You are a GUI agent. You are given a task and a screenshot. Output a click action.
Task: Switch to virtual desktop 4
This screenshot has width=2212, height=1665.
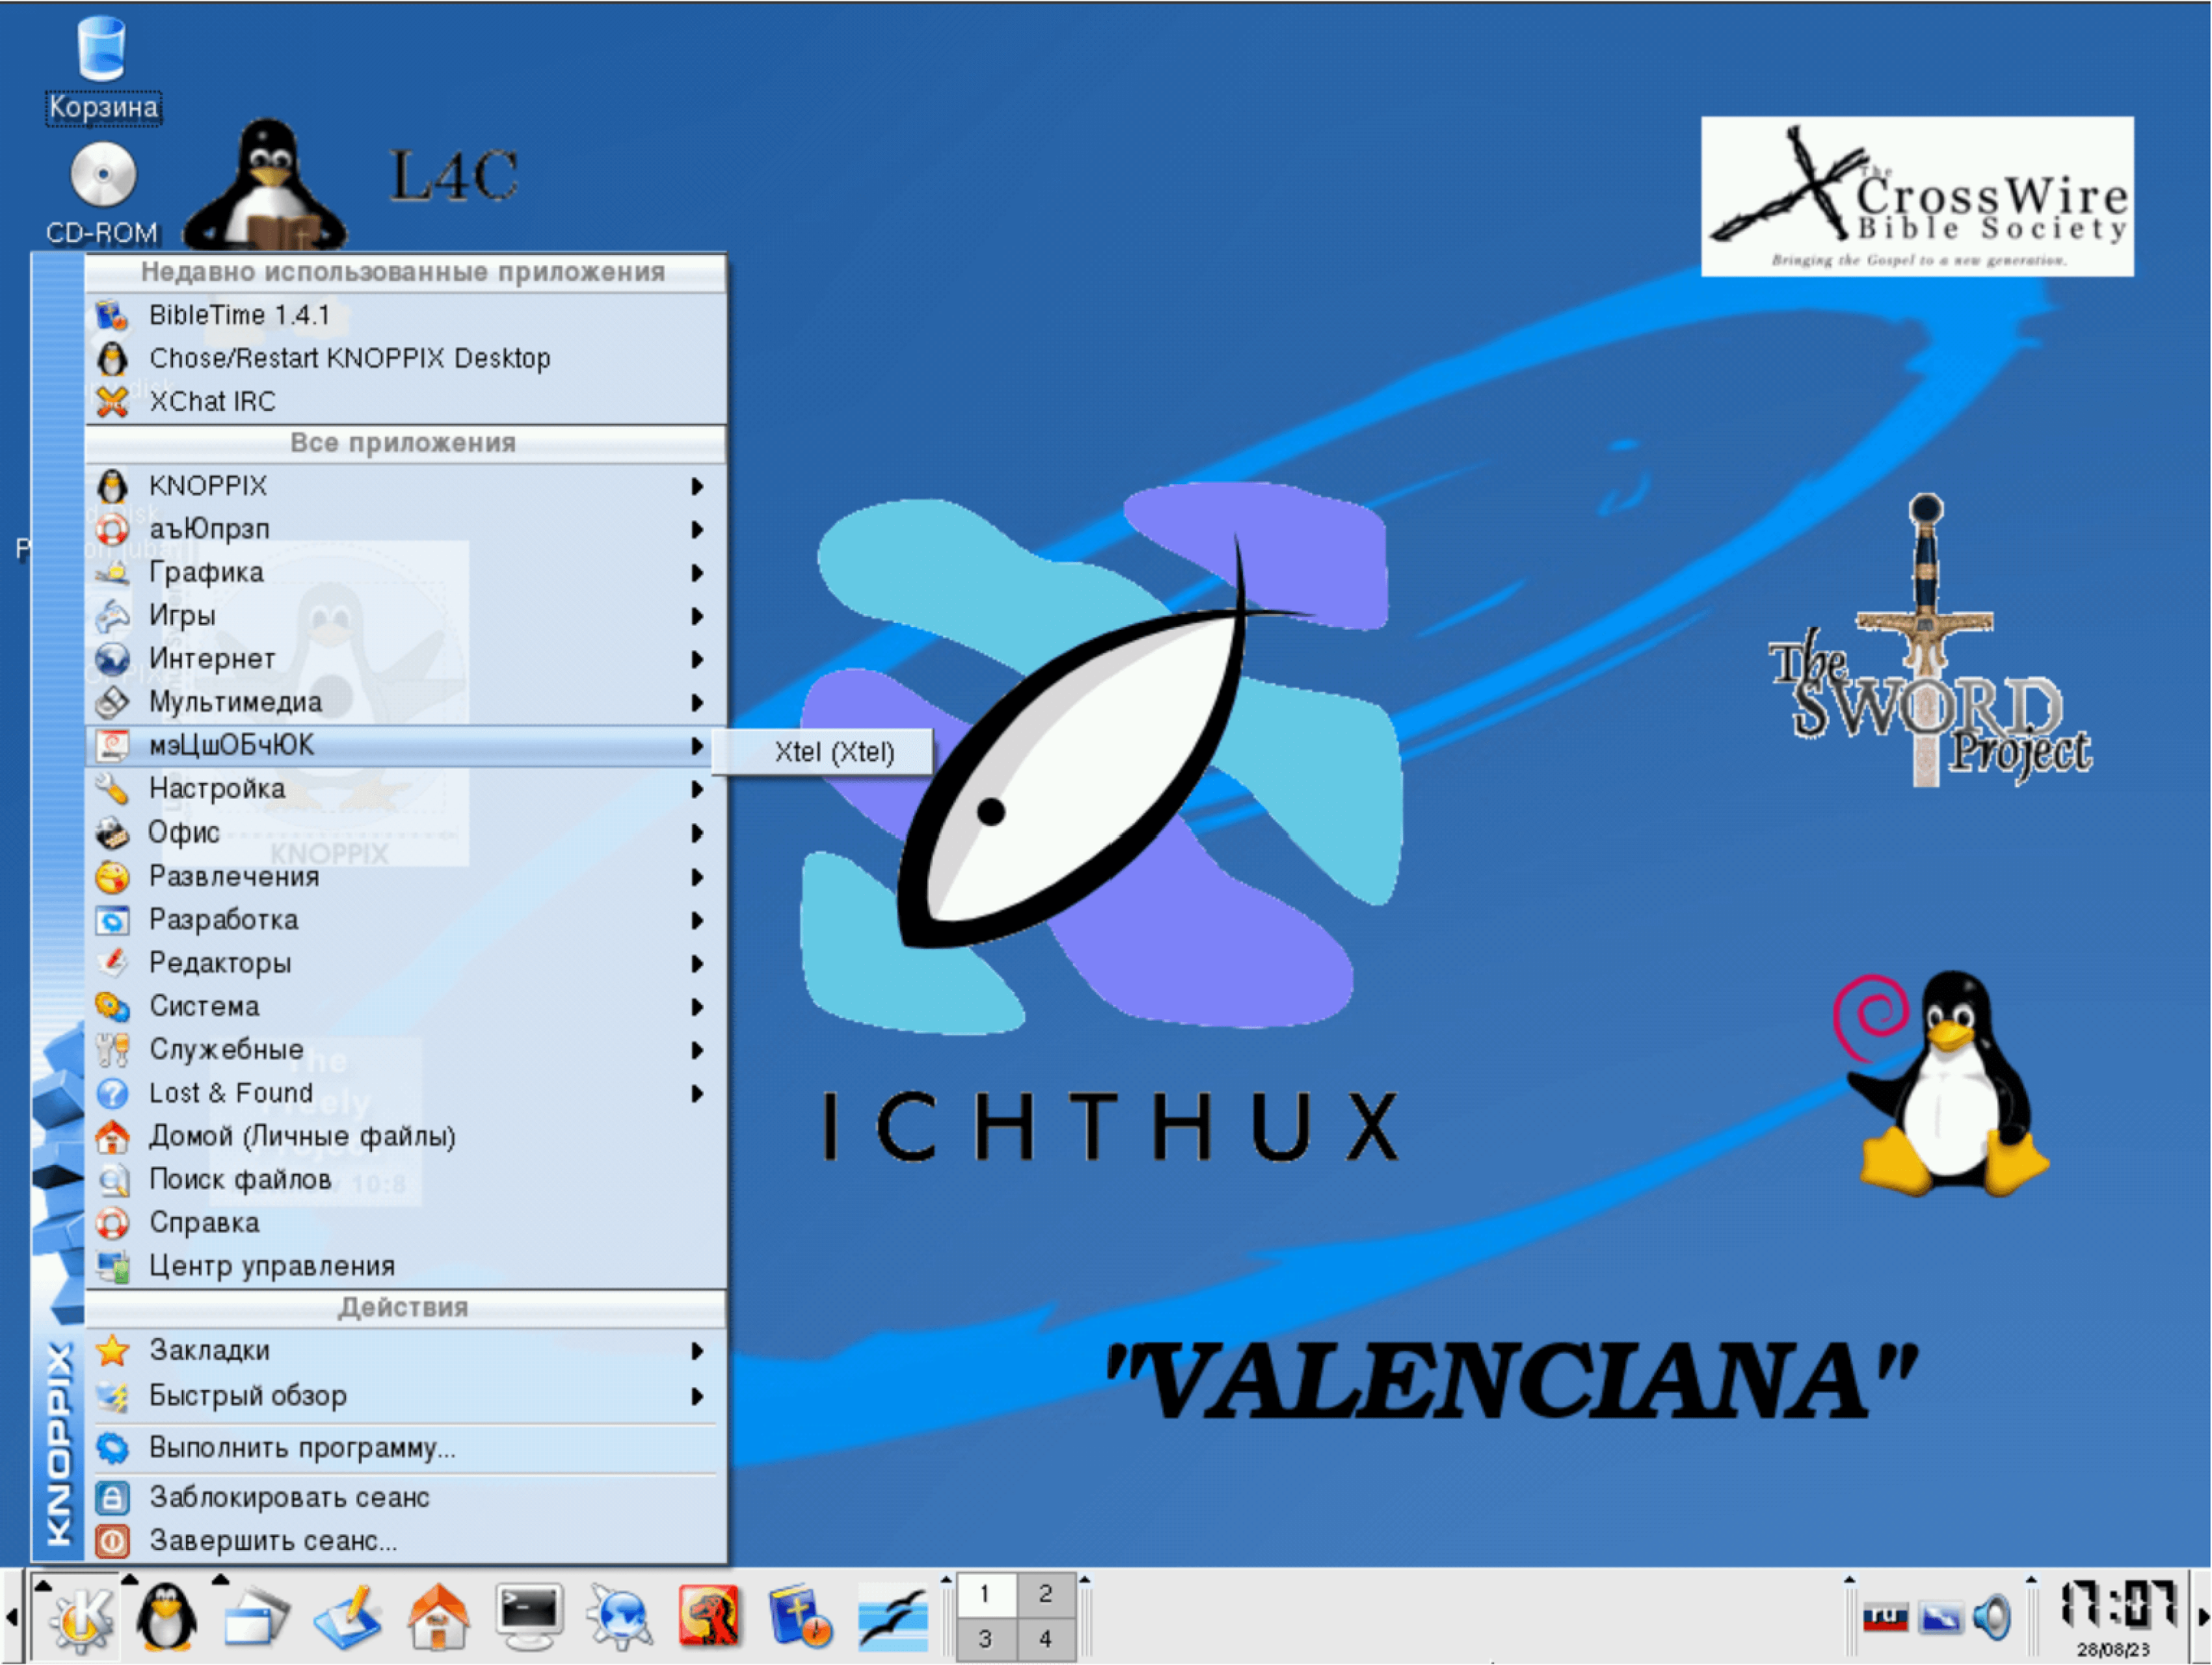[x=1045, y=1639]
